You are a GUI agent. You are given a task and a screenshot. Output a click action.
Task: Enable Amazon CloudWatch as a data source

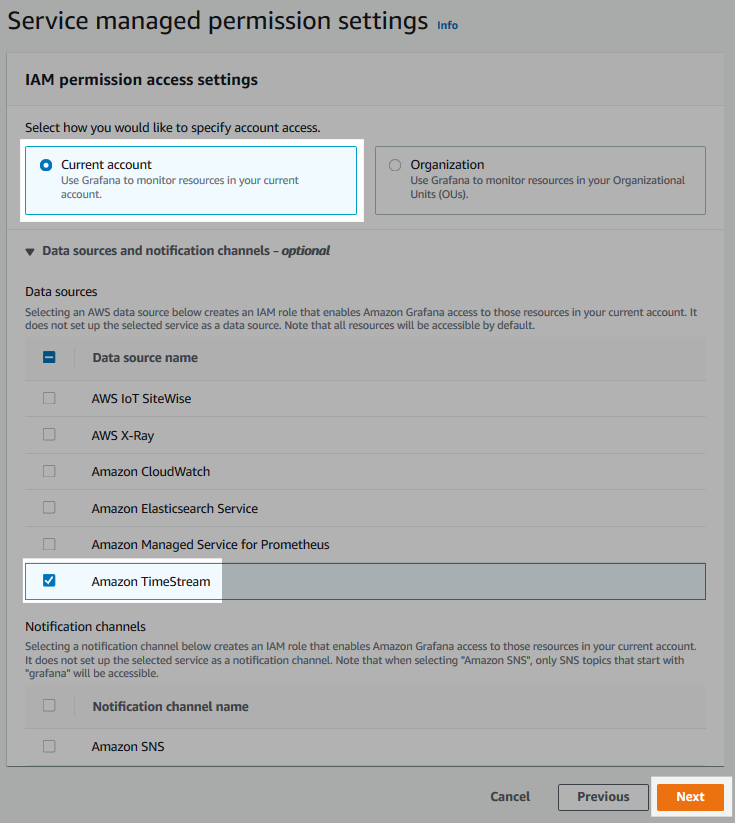49,471
